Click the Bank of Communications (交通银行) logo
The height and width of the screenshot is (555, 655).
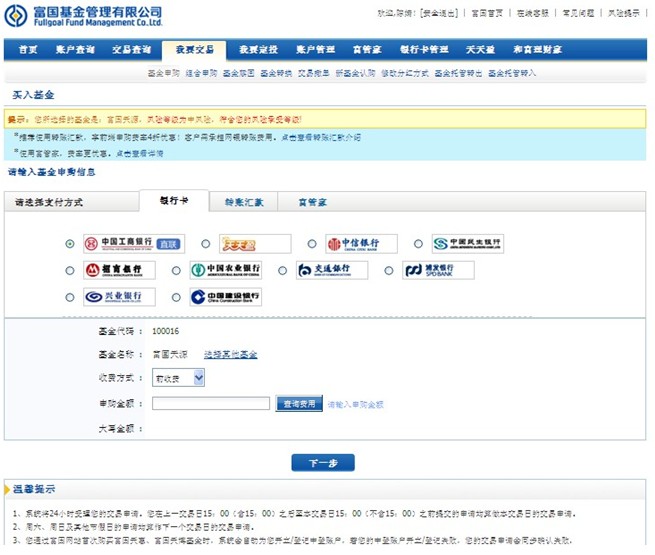(332, 271)
